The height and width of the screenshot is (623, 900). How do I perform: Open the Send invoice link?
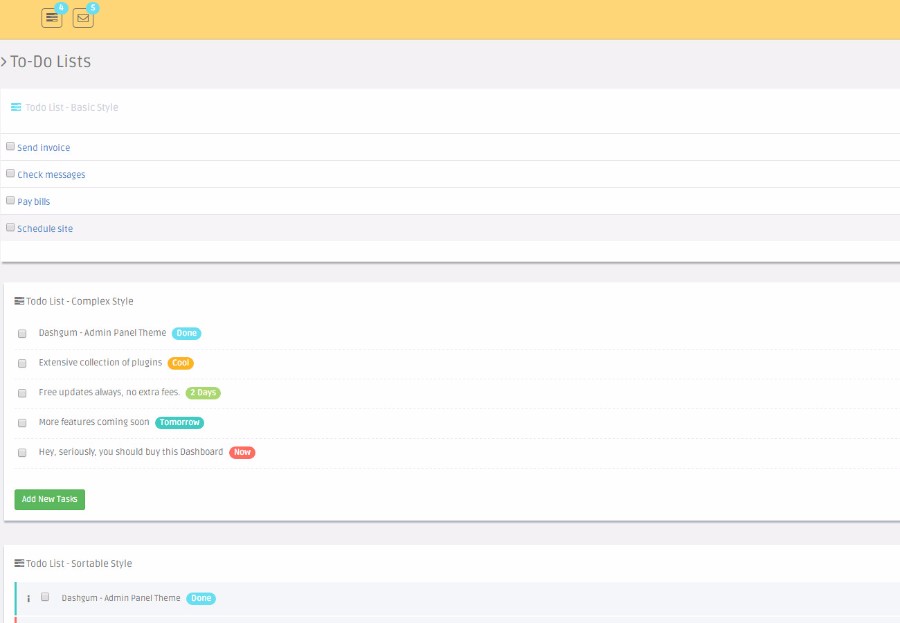44,148
